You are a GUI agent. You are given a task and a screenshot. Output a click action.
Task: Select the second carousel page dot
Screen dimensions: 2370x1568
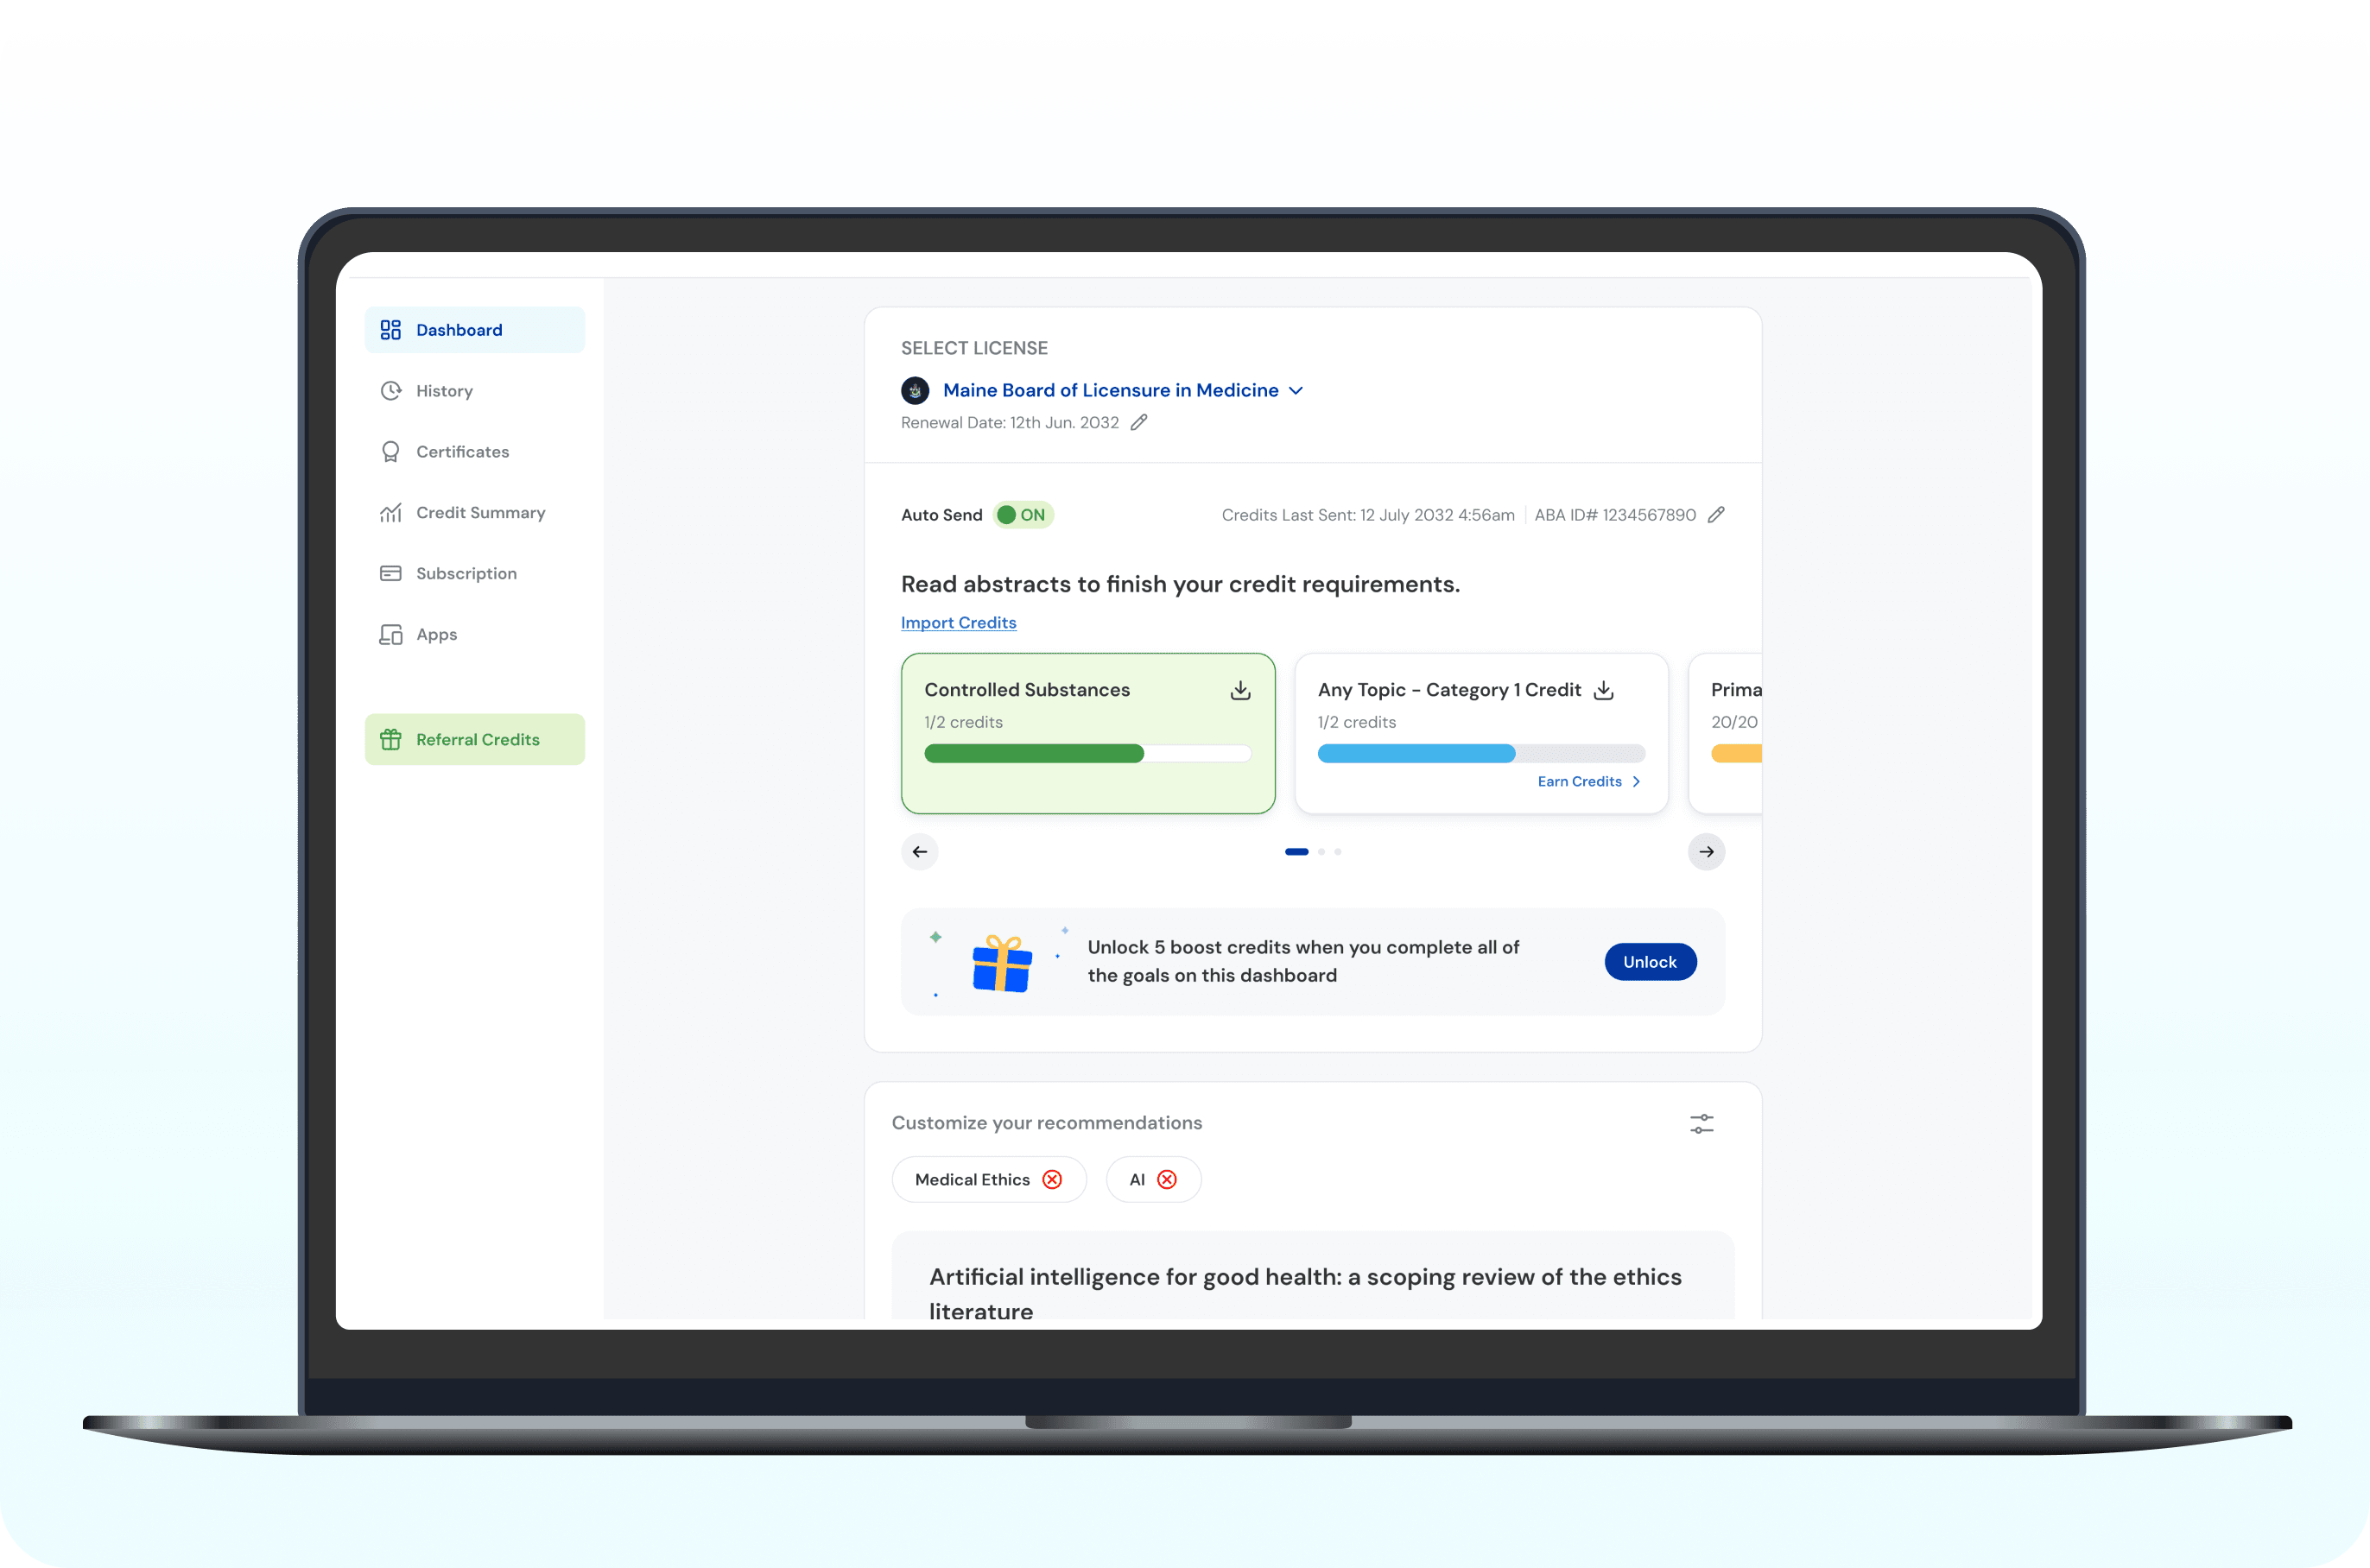(x=1321, y=852)
